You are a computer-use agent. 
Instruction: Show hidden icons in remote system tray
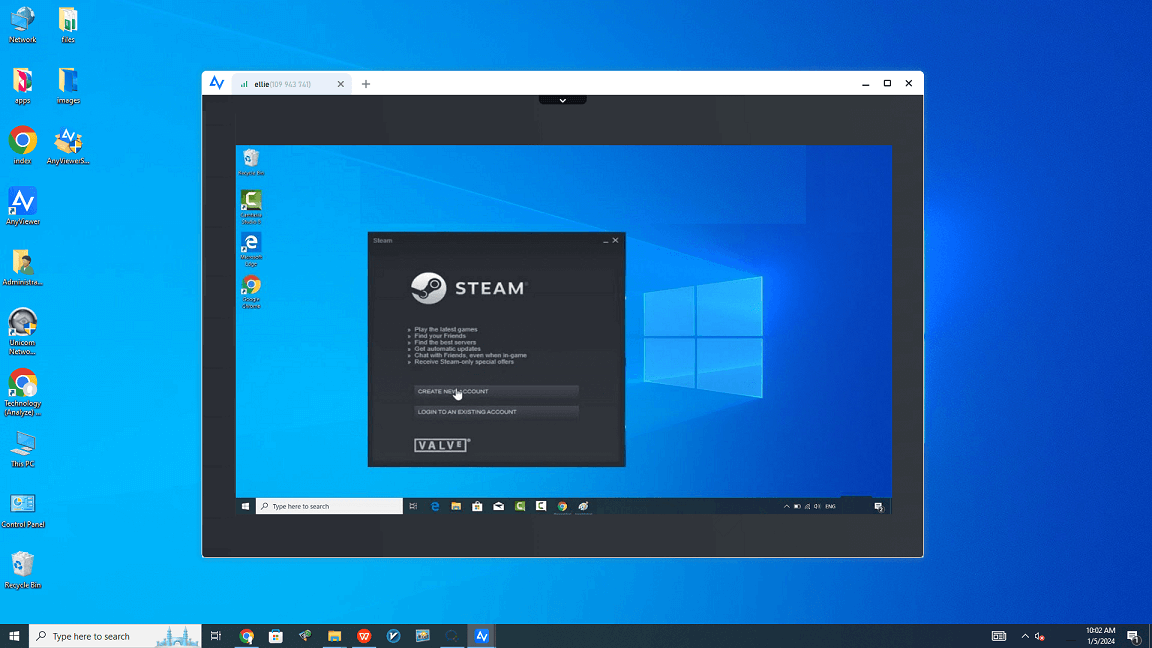(x=786, y=507)
